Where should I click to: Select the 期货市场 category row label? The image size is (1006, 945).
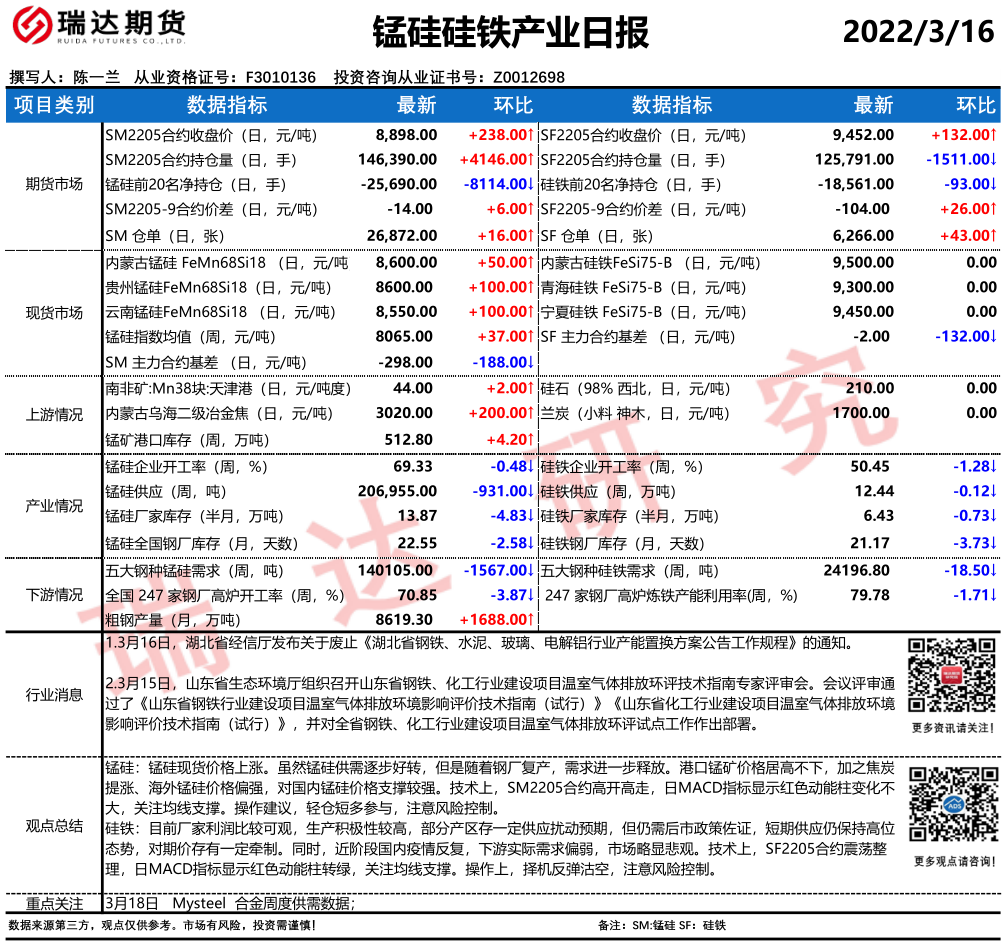[54, 184]
